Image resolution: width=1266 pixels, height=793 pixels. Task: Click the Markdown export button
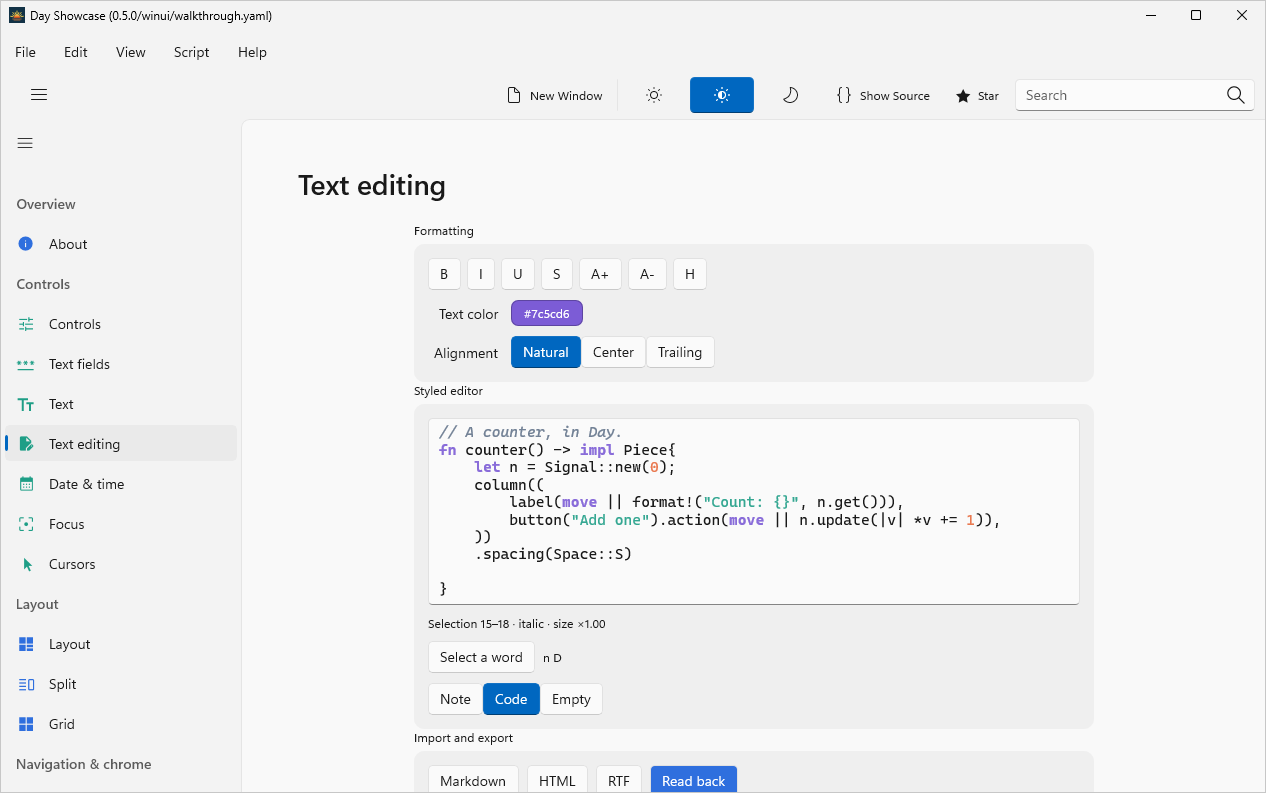pos(473,781)
